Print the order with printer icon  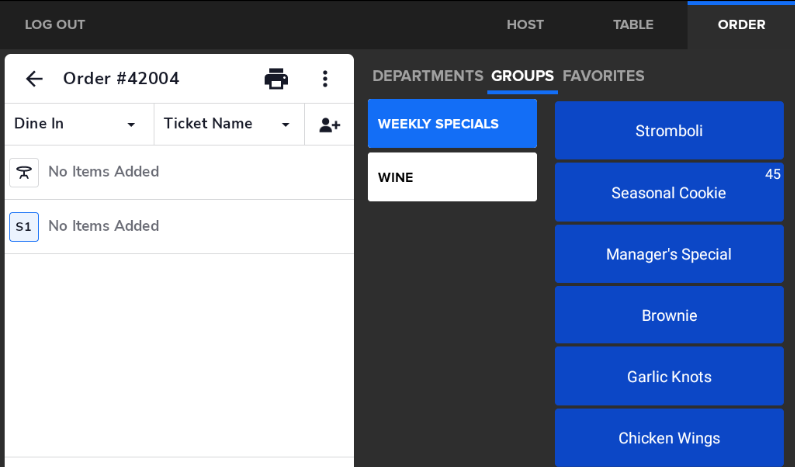[276, 79]
